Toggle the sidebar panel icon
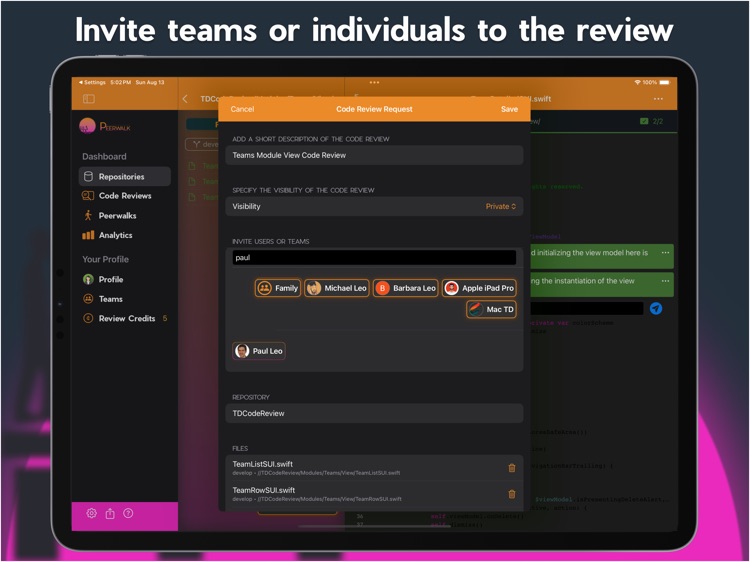Screen dimensions: 750x562 click(88, 99)
